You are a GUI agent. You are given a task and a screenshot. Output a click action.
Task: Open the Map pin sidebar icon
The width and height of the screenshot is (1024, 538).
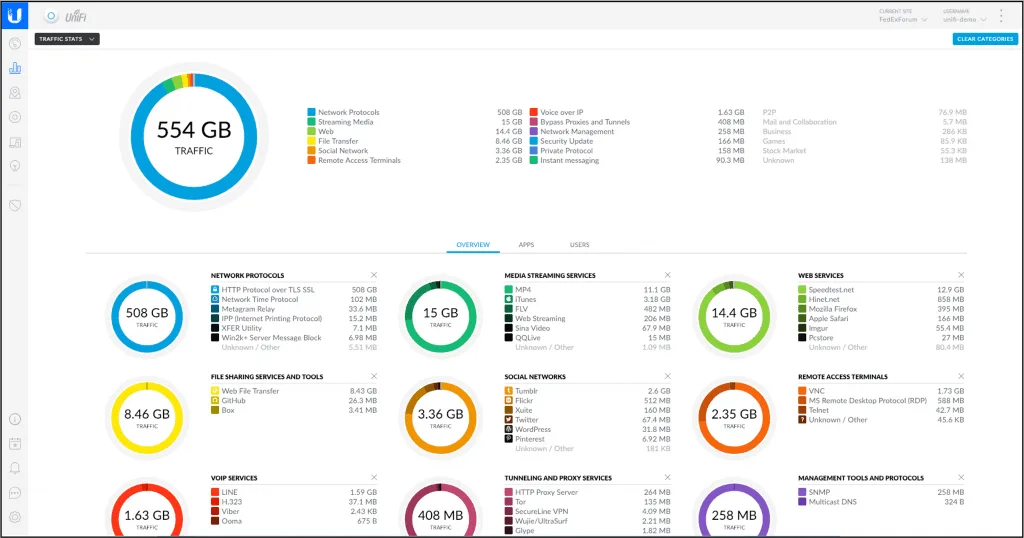click(x=15, y=93)
